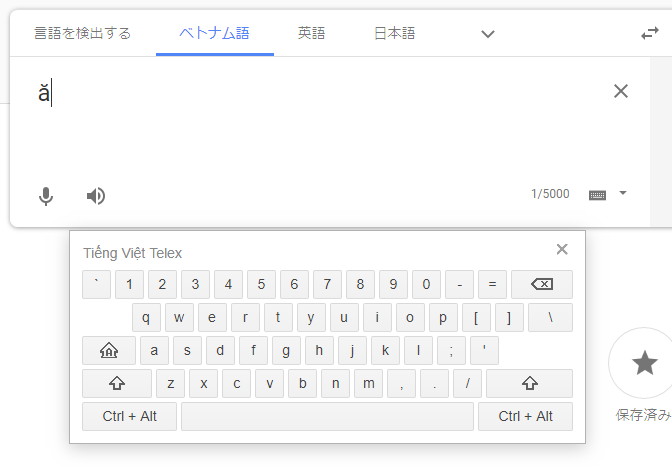The width and height of the screenshot is (672, 467).
Task: Expand the more languages chevron
Action: (488, 34)
